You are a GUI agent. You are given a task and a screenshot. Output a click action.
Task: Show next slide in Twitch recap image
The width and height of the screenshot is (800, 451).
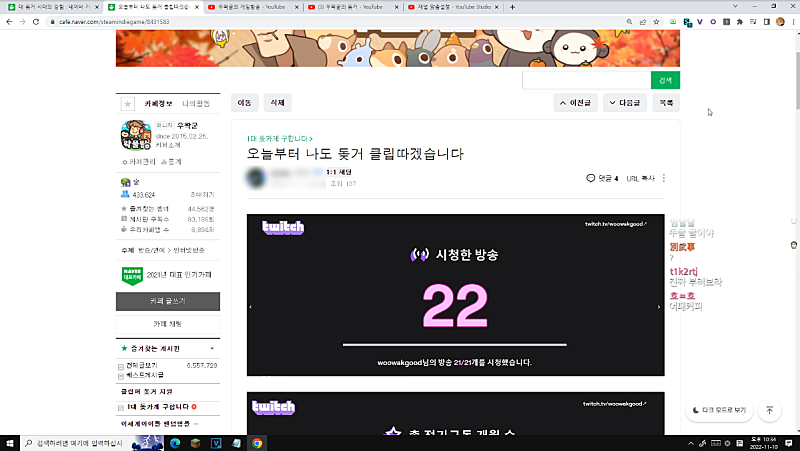click(x=659, y=307)
